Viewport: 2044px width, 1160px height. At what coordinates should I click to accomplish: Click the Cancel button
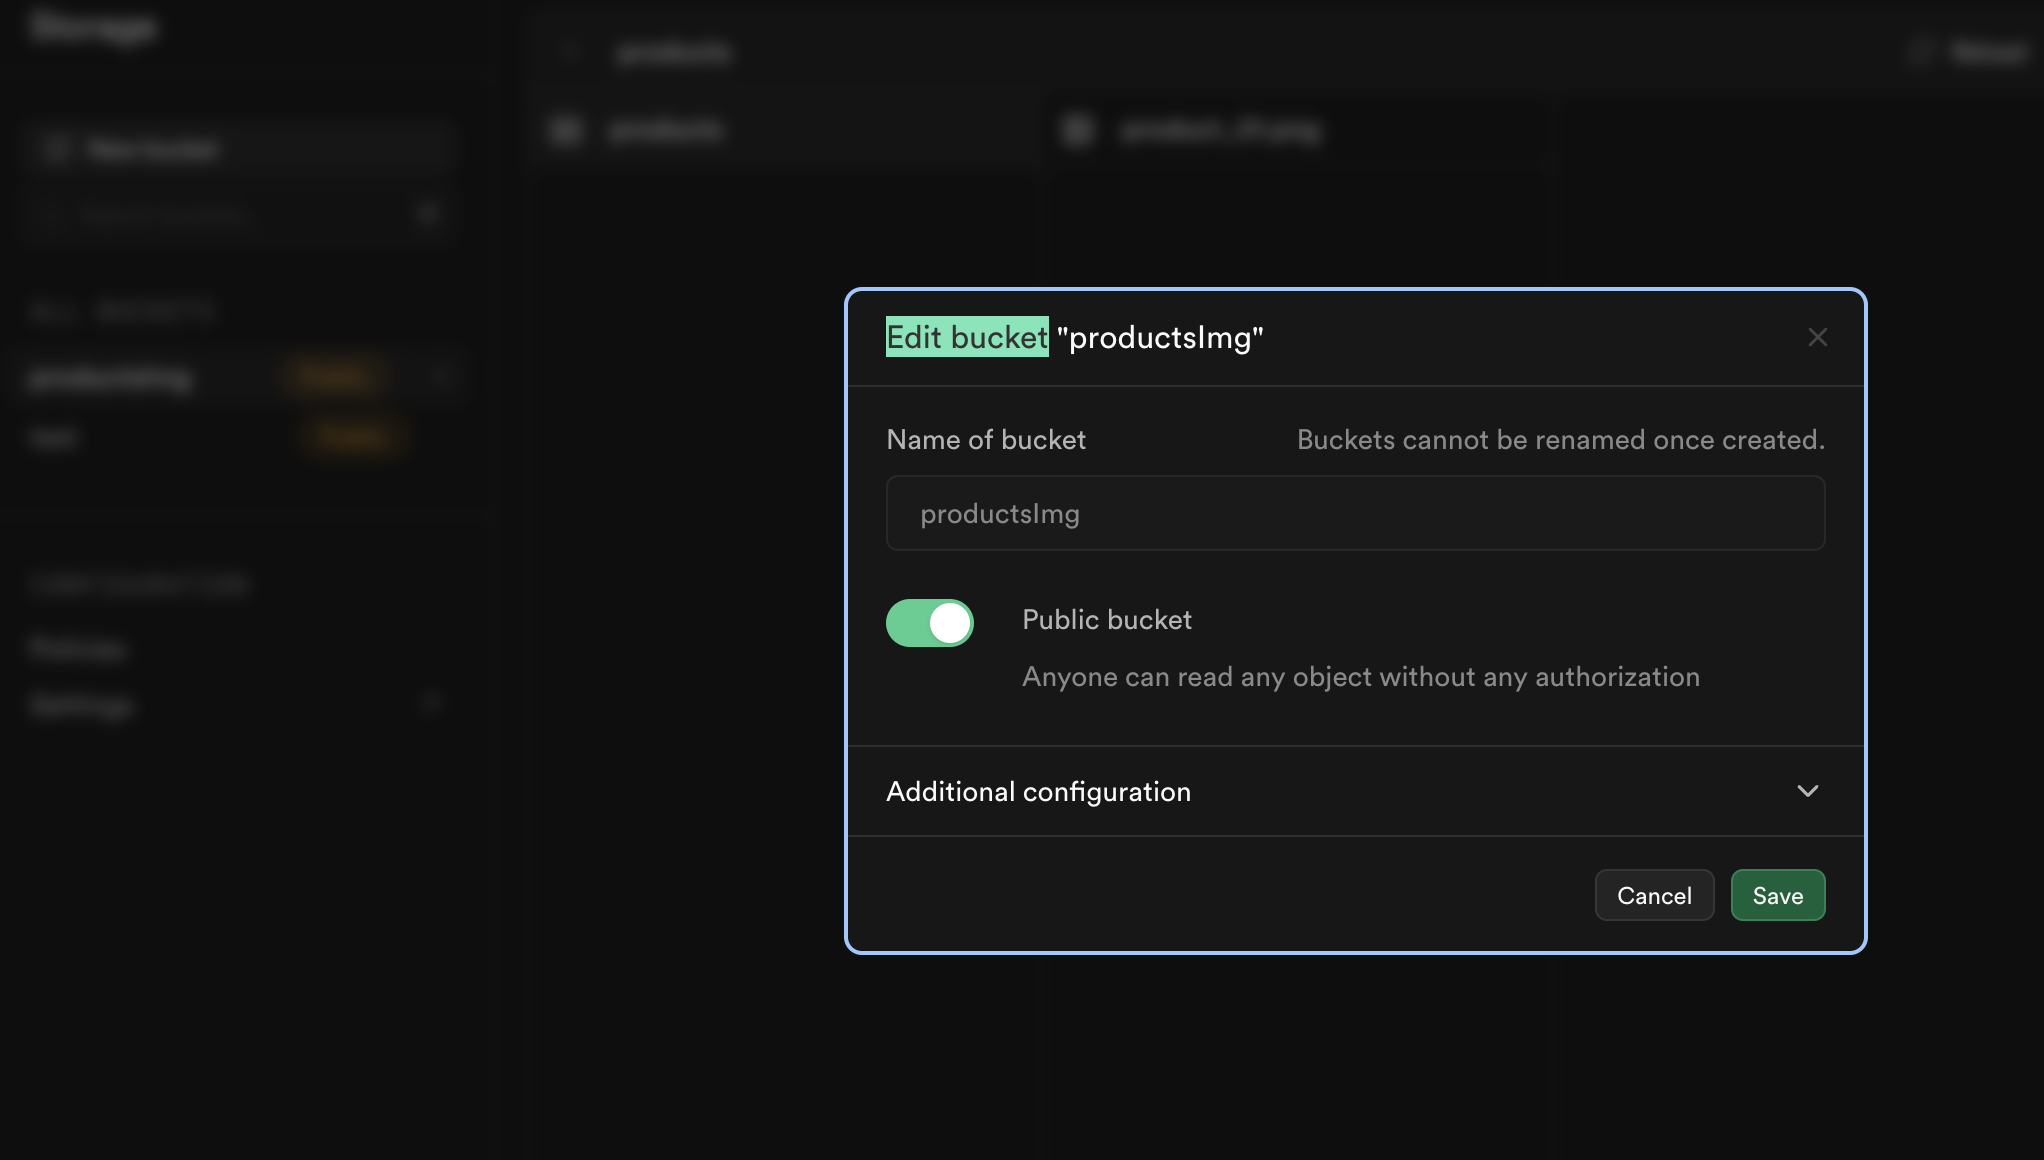1654,895
